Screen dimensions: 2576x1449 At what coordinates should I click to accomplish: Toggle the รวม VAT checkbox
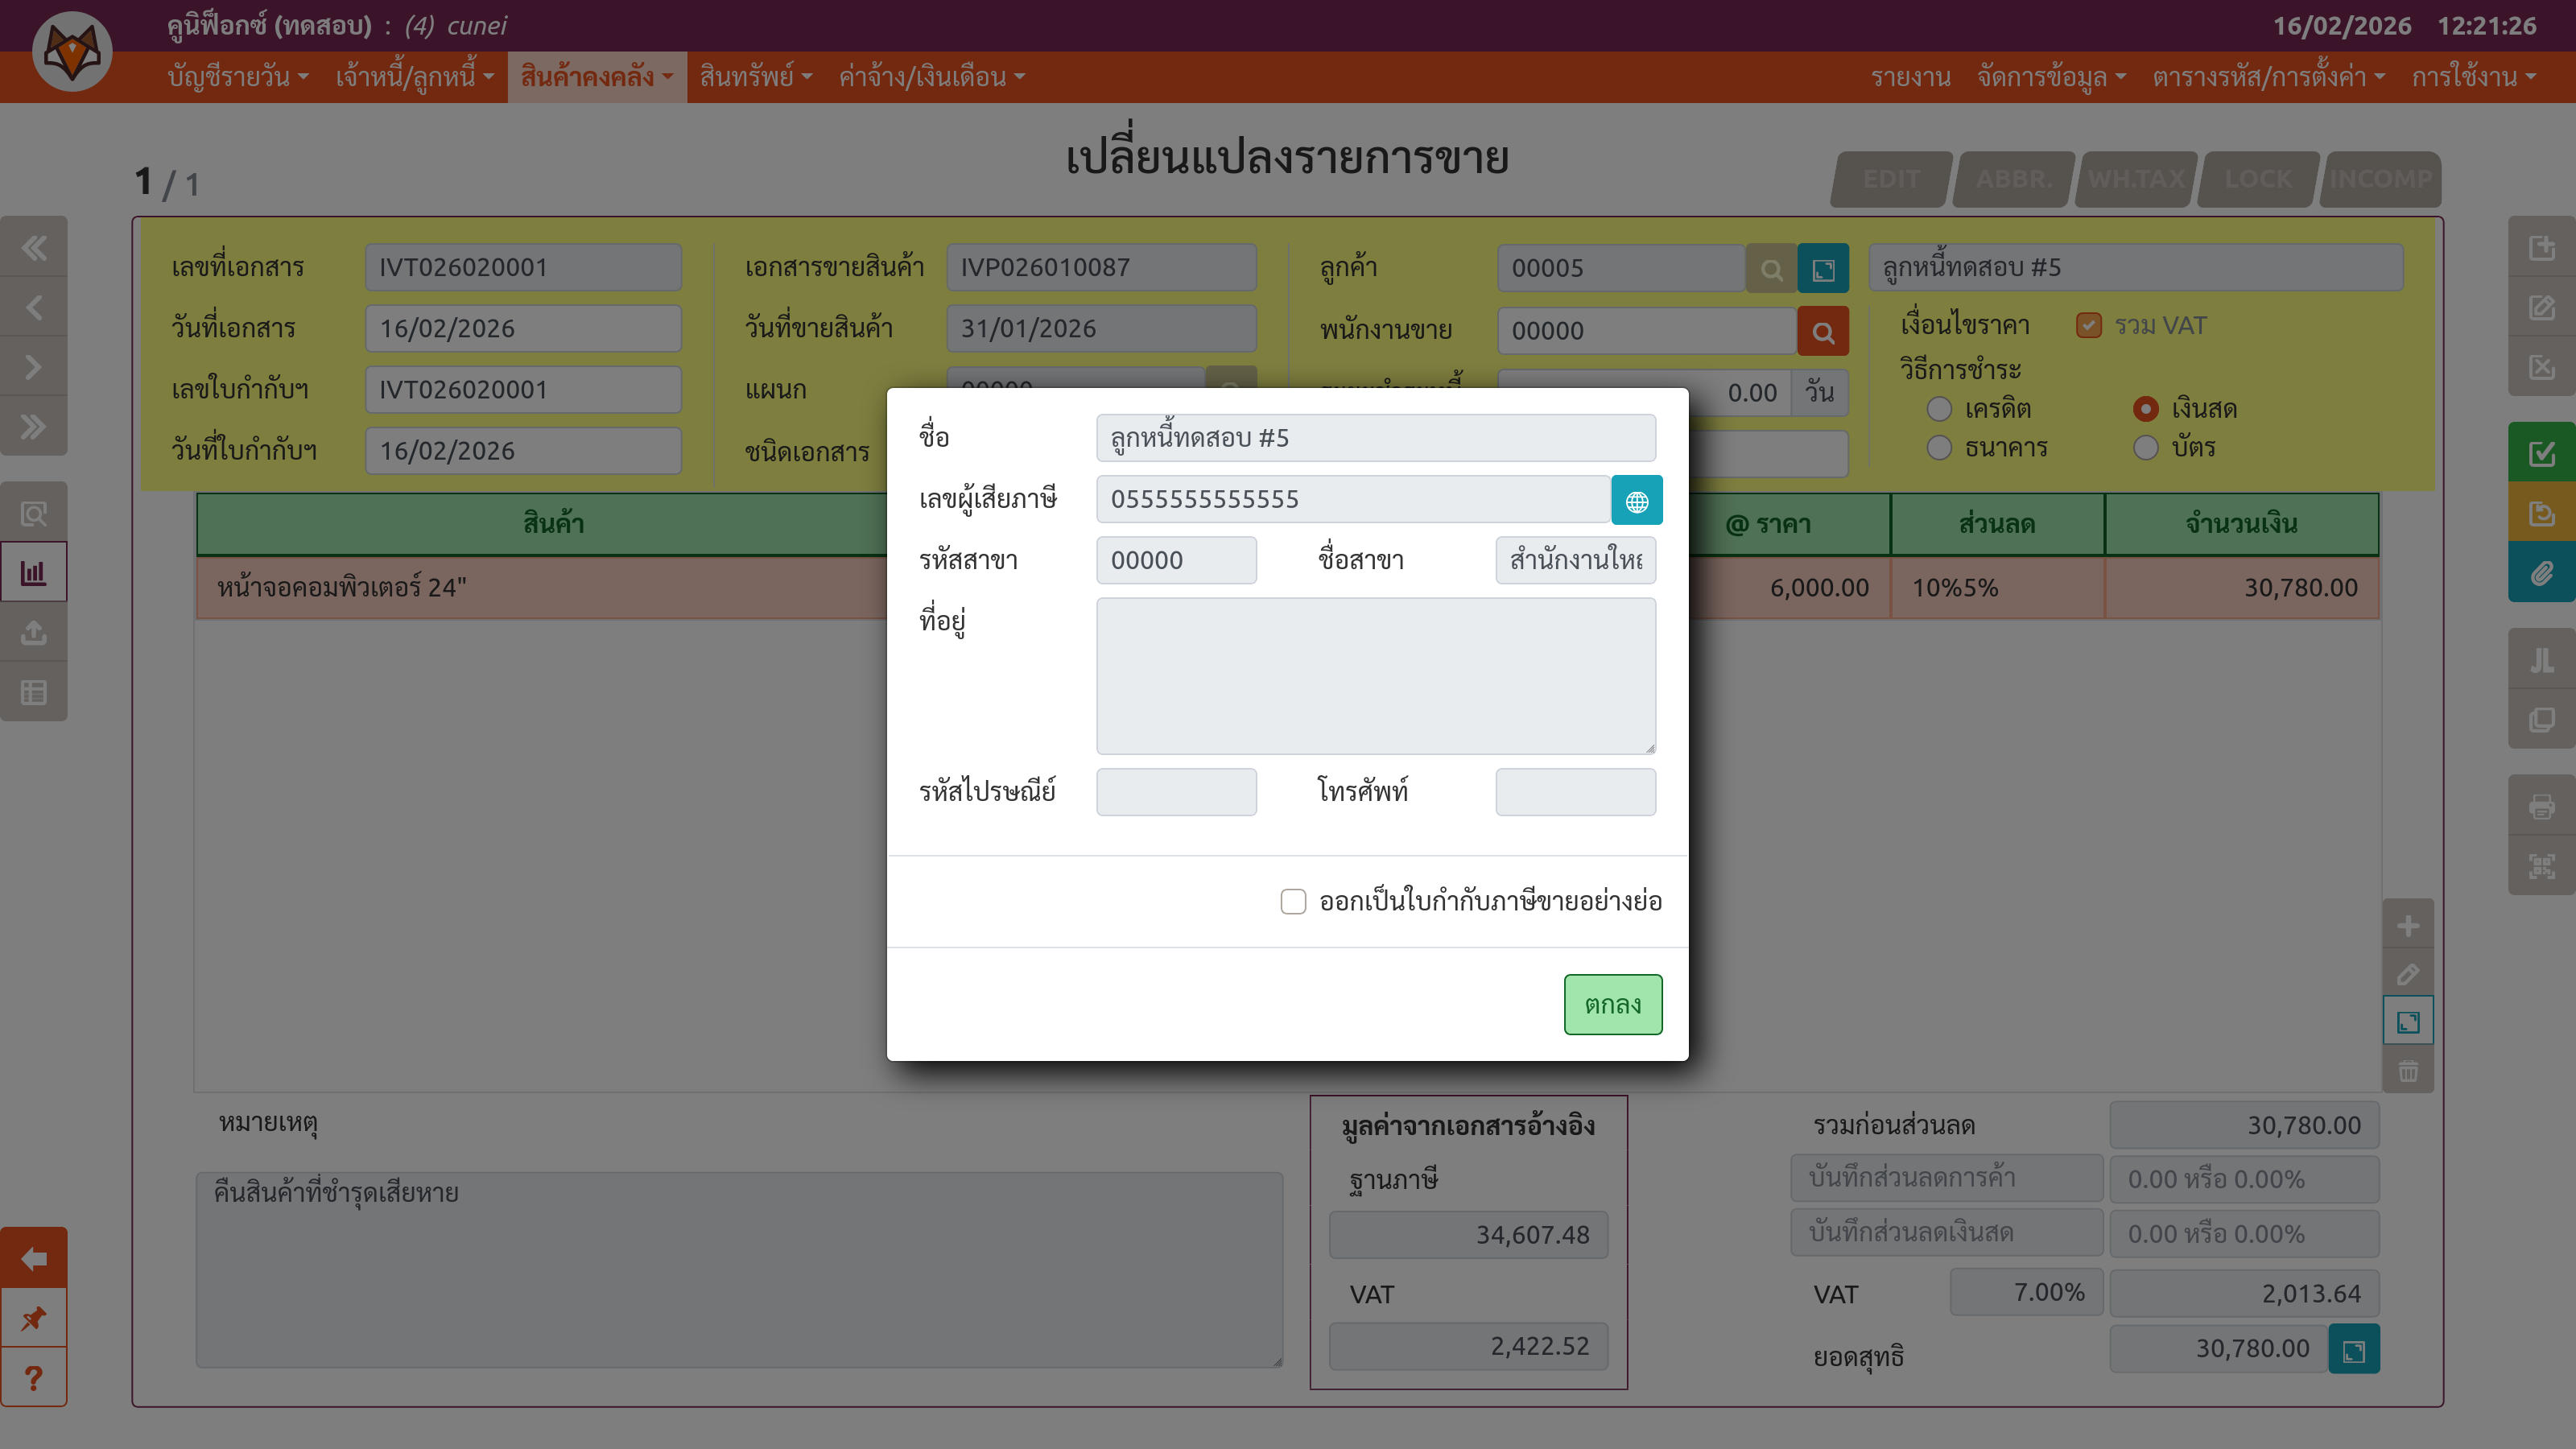(2088, 326)
